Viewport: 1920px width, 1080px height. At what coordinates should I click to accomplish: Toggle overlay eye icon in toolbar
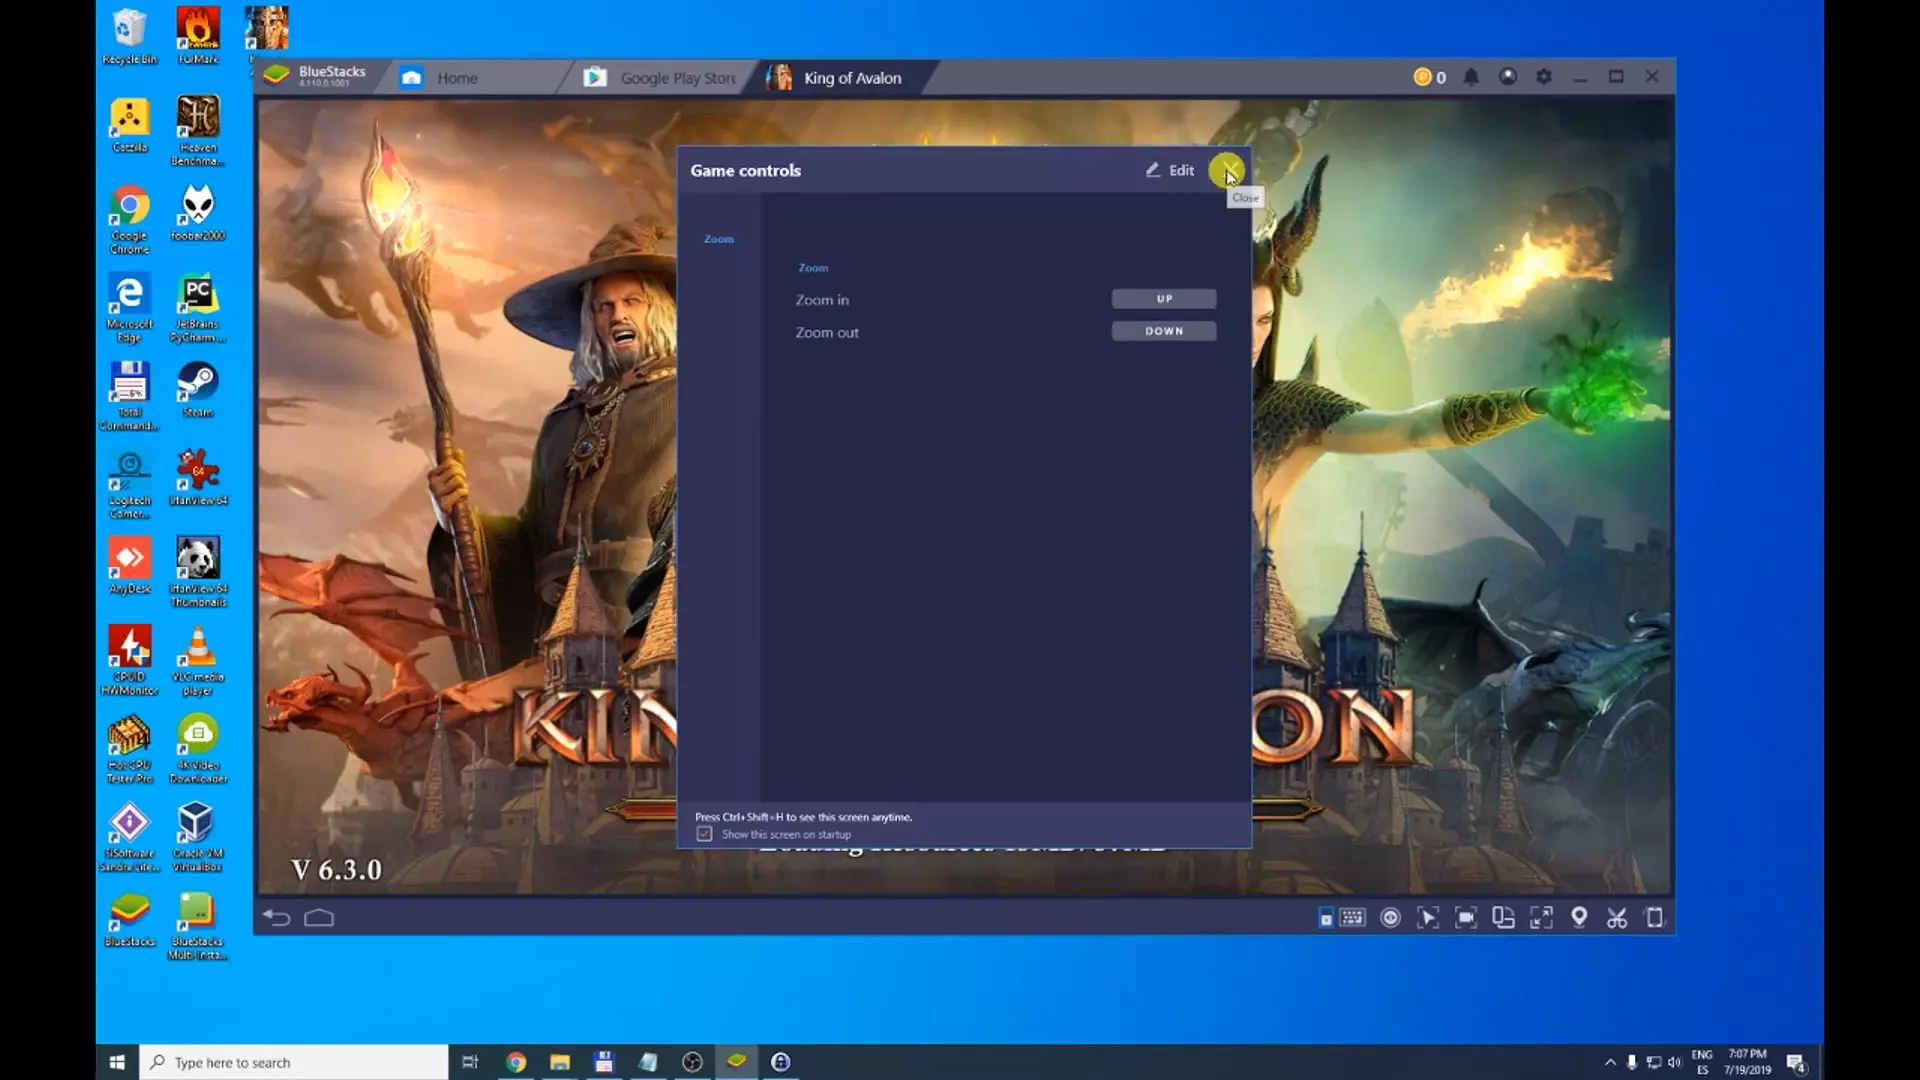click(1390, 918)
